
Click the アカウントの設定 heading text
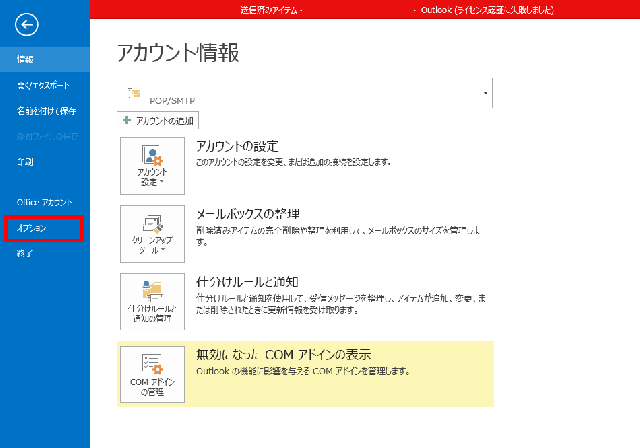pyautogui.click(x=237, y=146)
